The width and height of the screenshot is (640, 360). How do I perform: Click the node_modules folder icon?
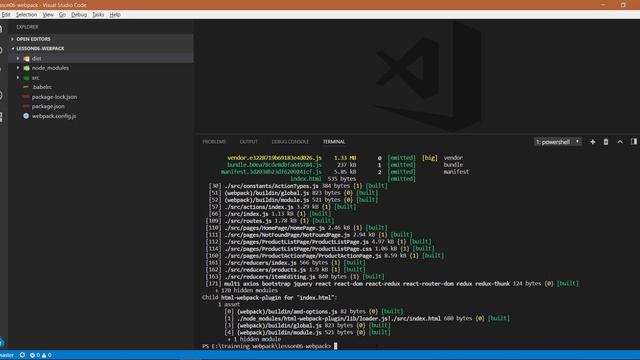tap(27, 68)
